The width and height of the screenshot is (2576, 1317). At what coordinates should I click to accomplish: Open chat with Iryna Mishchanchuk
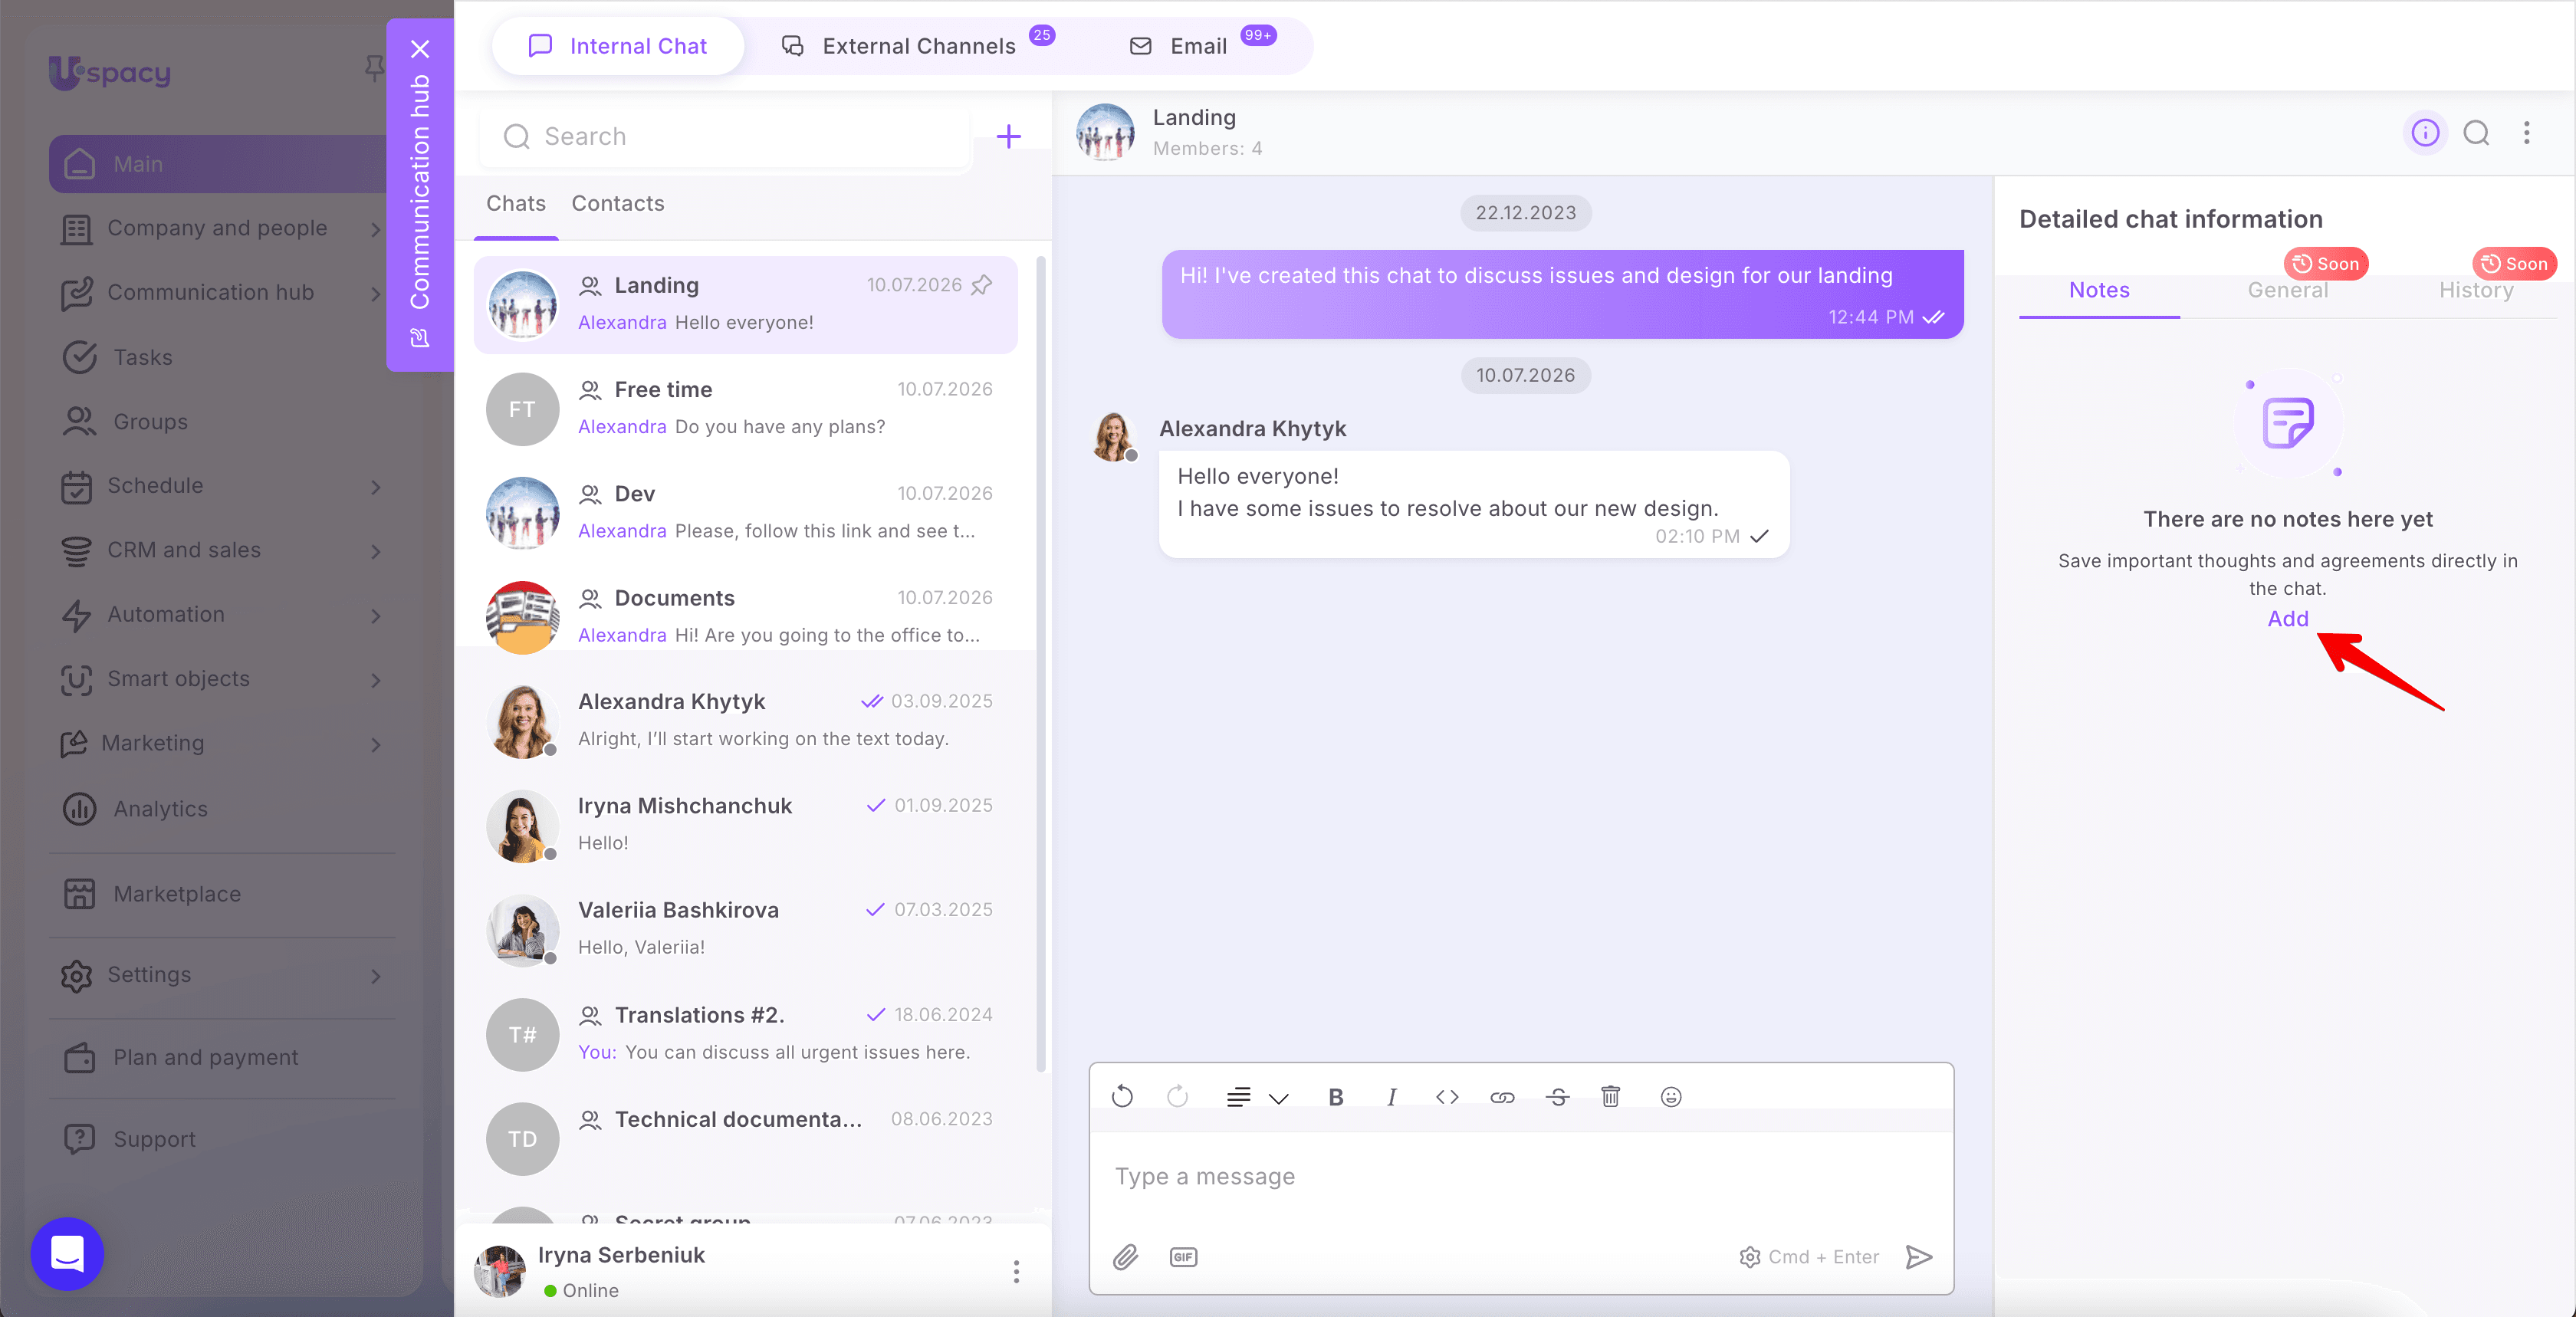click(x=746, y=825)
